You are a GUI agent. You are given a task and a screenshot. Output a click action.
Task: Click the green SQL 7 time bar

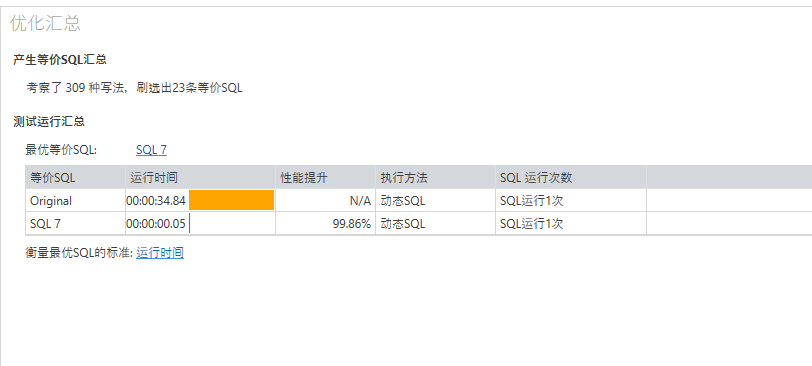click(190, 224)
